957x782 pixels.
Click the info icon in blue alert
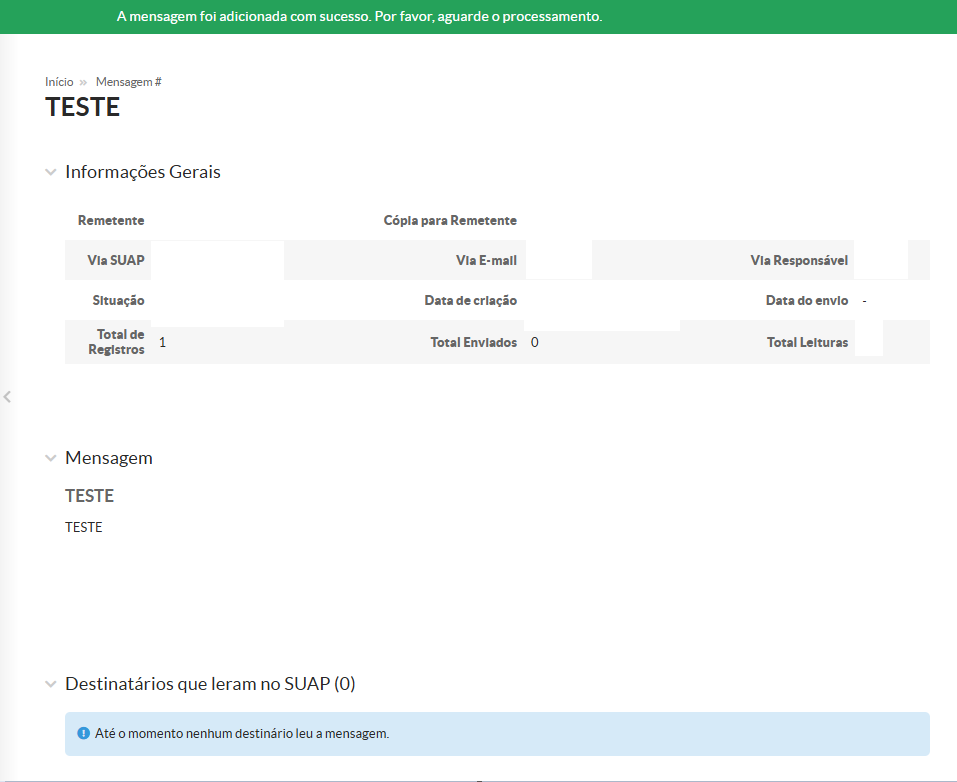84,734
